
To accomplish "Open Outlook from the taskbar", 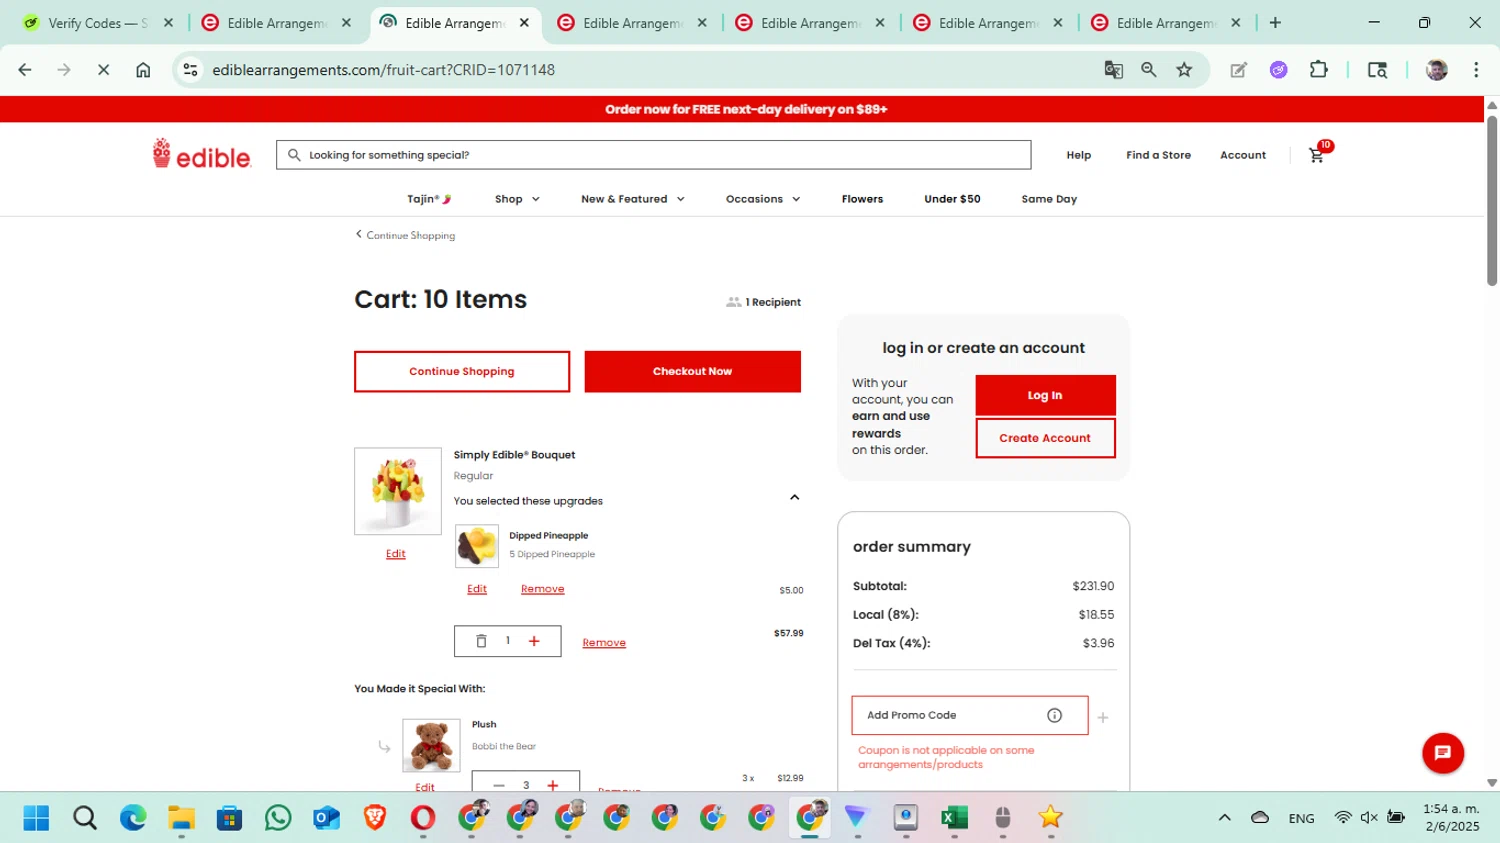I will 326,818.
